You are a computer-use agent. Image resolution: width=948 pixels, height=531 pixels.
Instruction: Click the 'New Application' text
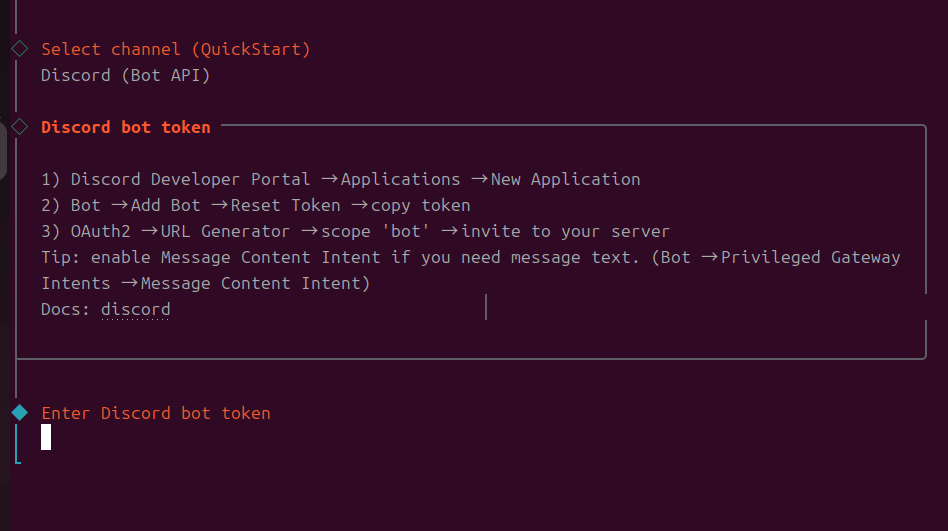(566, 180)
